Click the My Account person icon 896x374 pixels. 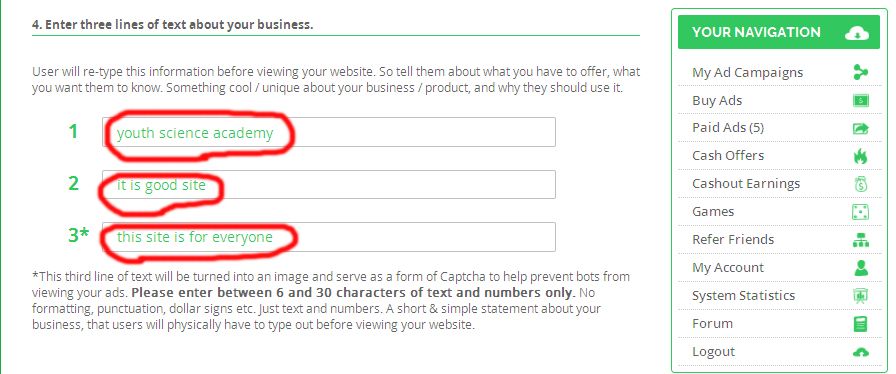tap(860, 268)
